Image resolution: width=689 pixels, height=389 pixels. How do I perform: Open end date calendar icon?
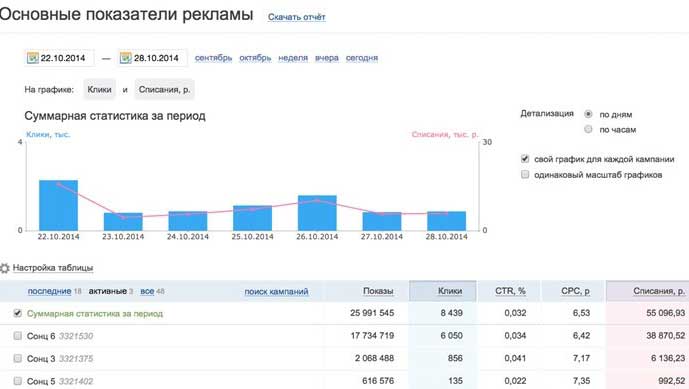(x=126, y=58)
